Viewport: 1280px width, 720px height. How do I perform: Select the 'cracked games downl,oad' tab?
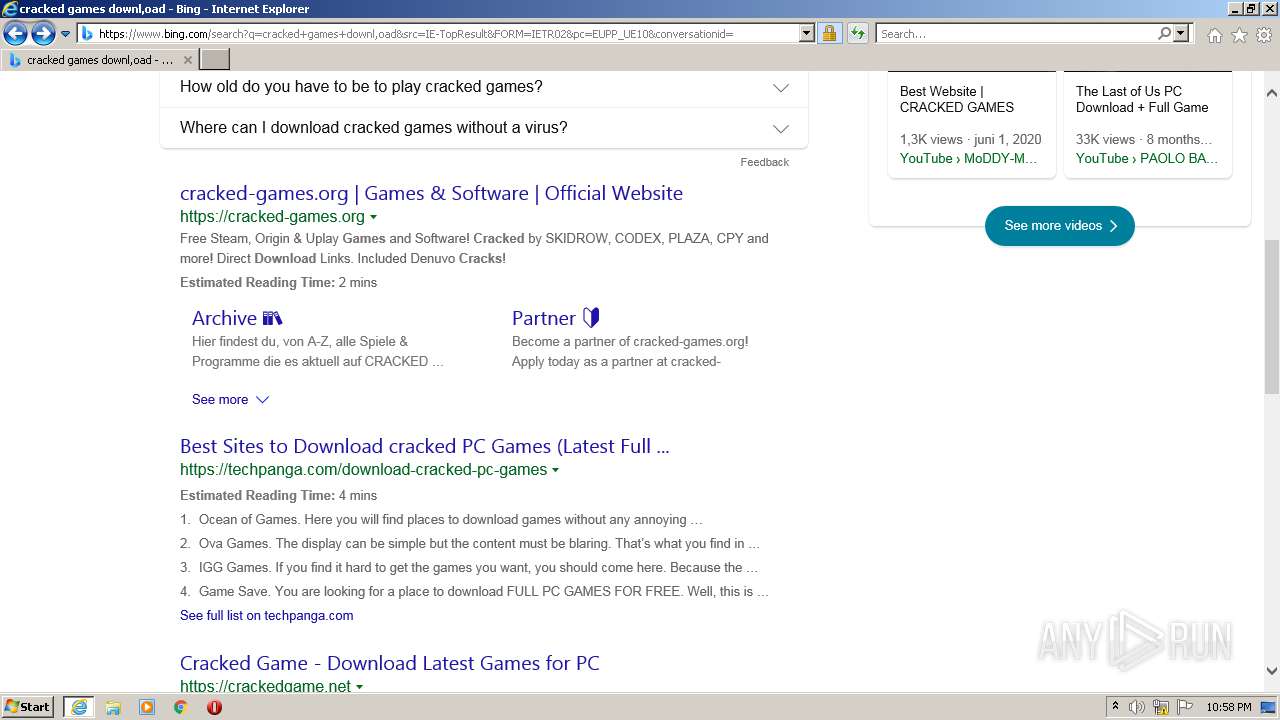tap(99, 60)
